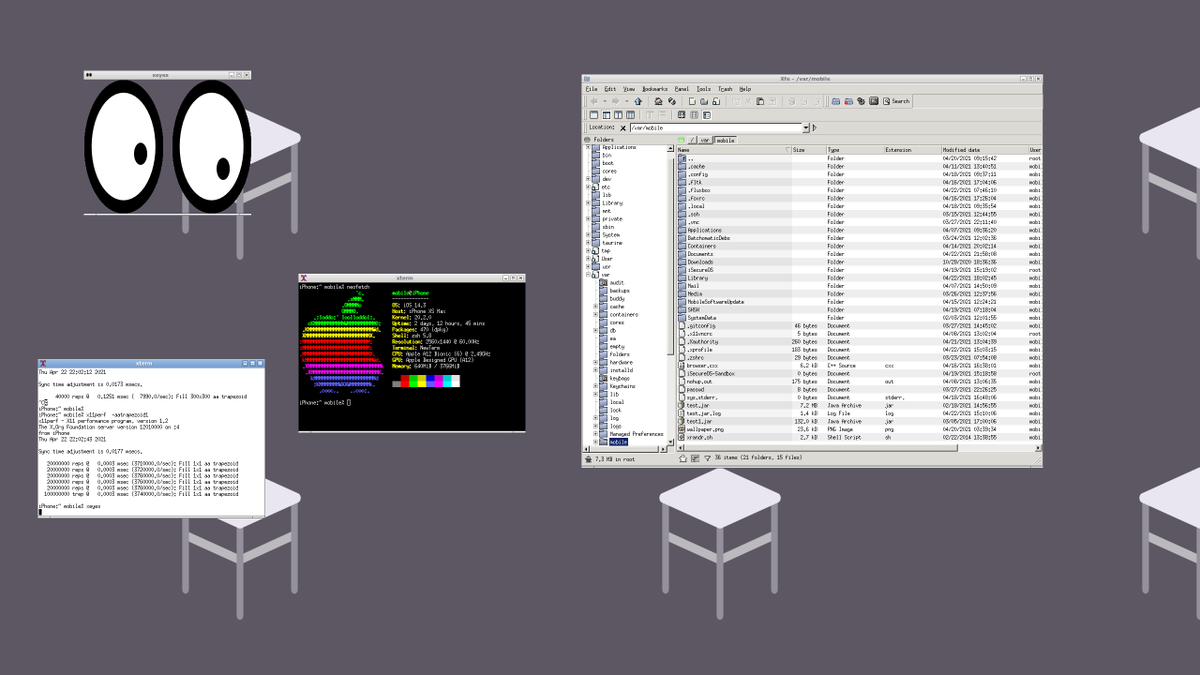Click the 'mobile' path button
Screen dimensions: 1200x675
(x=725, y=140)
